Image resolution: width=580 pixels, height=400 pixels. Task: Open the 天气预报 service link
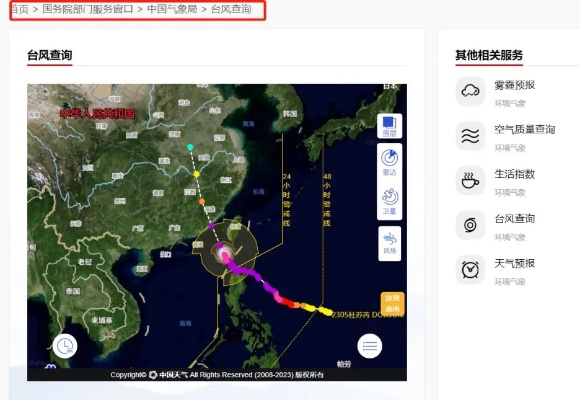tap(515, 263)
